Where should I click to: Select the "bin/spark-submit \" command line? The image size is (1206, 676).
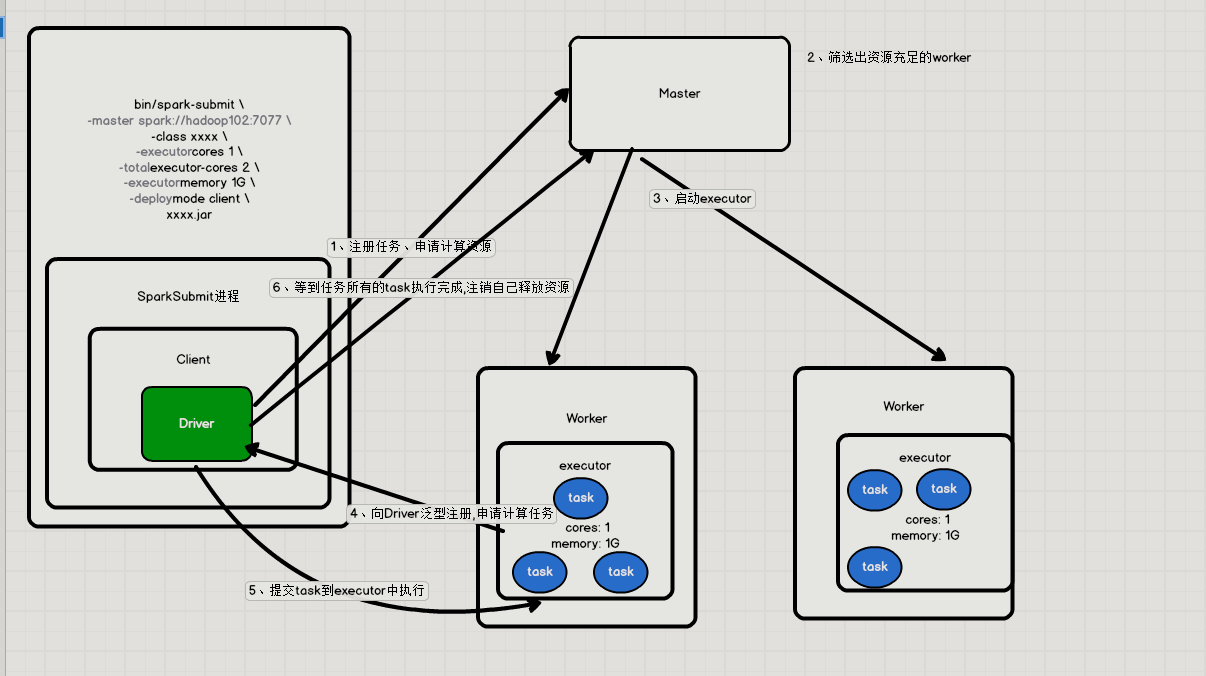coord(189,104)
